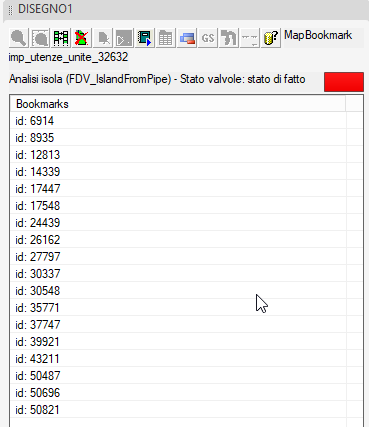Screen dimensions: 369x427
Task: Click the Bookmarks column header
Action: pos(178,104)
